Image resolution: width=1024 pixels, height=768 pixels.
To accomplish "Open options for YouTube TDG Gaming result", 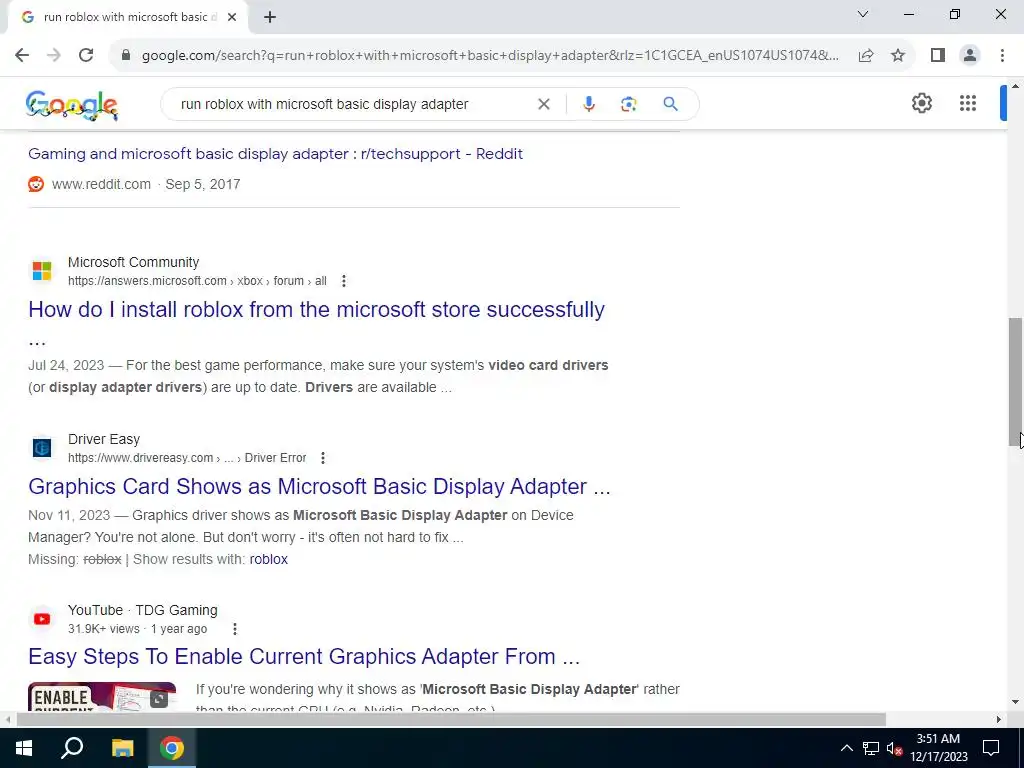I will pos(234,629).
